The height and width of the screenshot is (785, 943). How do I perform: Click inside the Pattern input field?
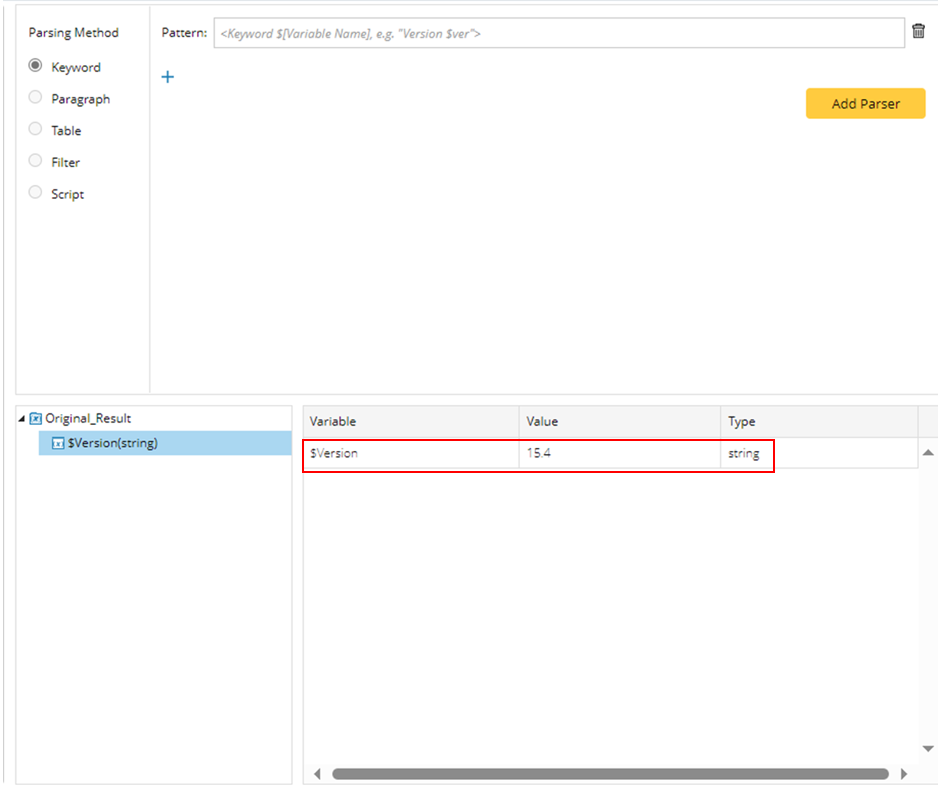(x=558, y=33)
